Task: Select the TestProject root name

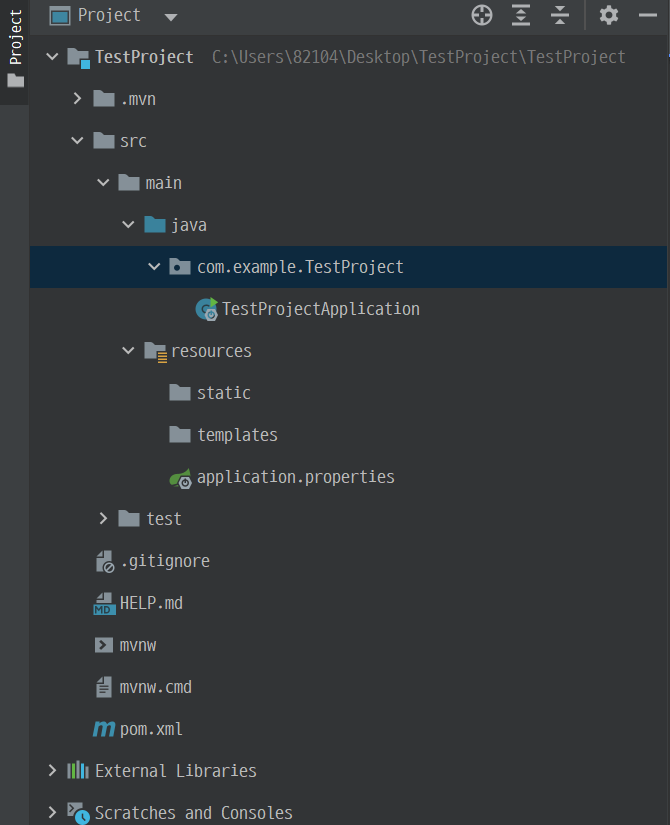Action: (144, 57)
